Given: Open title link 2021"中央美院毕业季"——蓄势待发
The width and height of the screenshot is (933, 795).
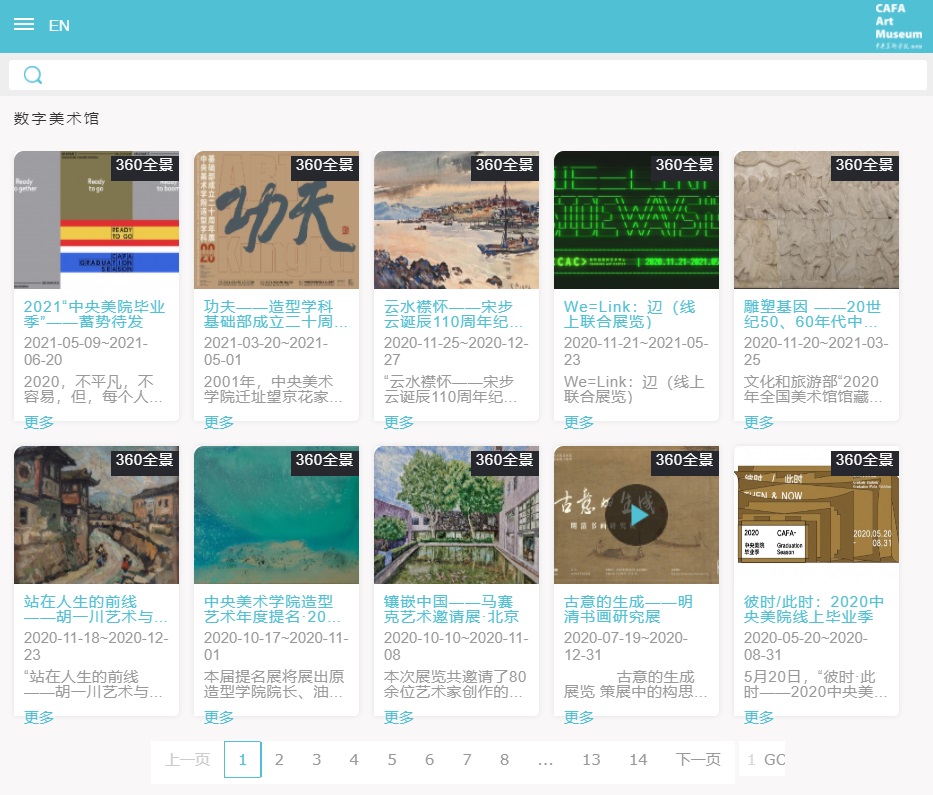Looking at the screenshot, I should pyautogui.click(x=94, y=314).
